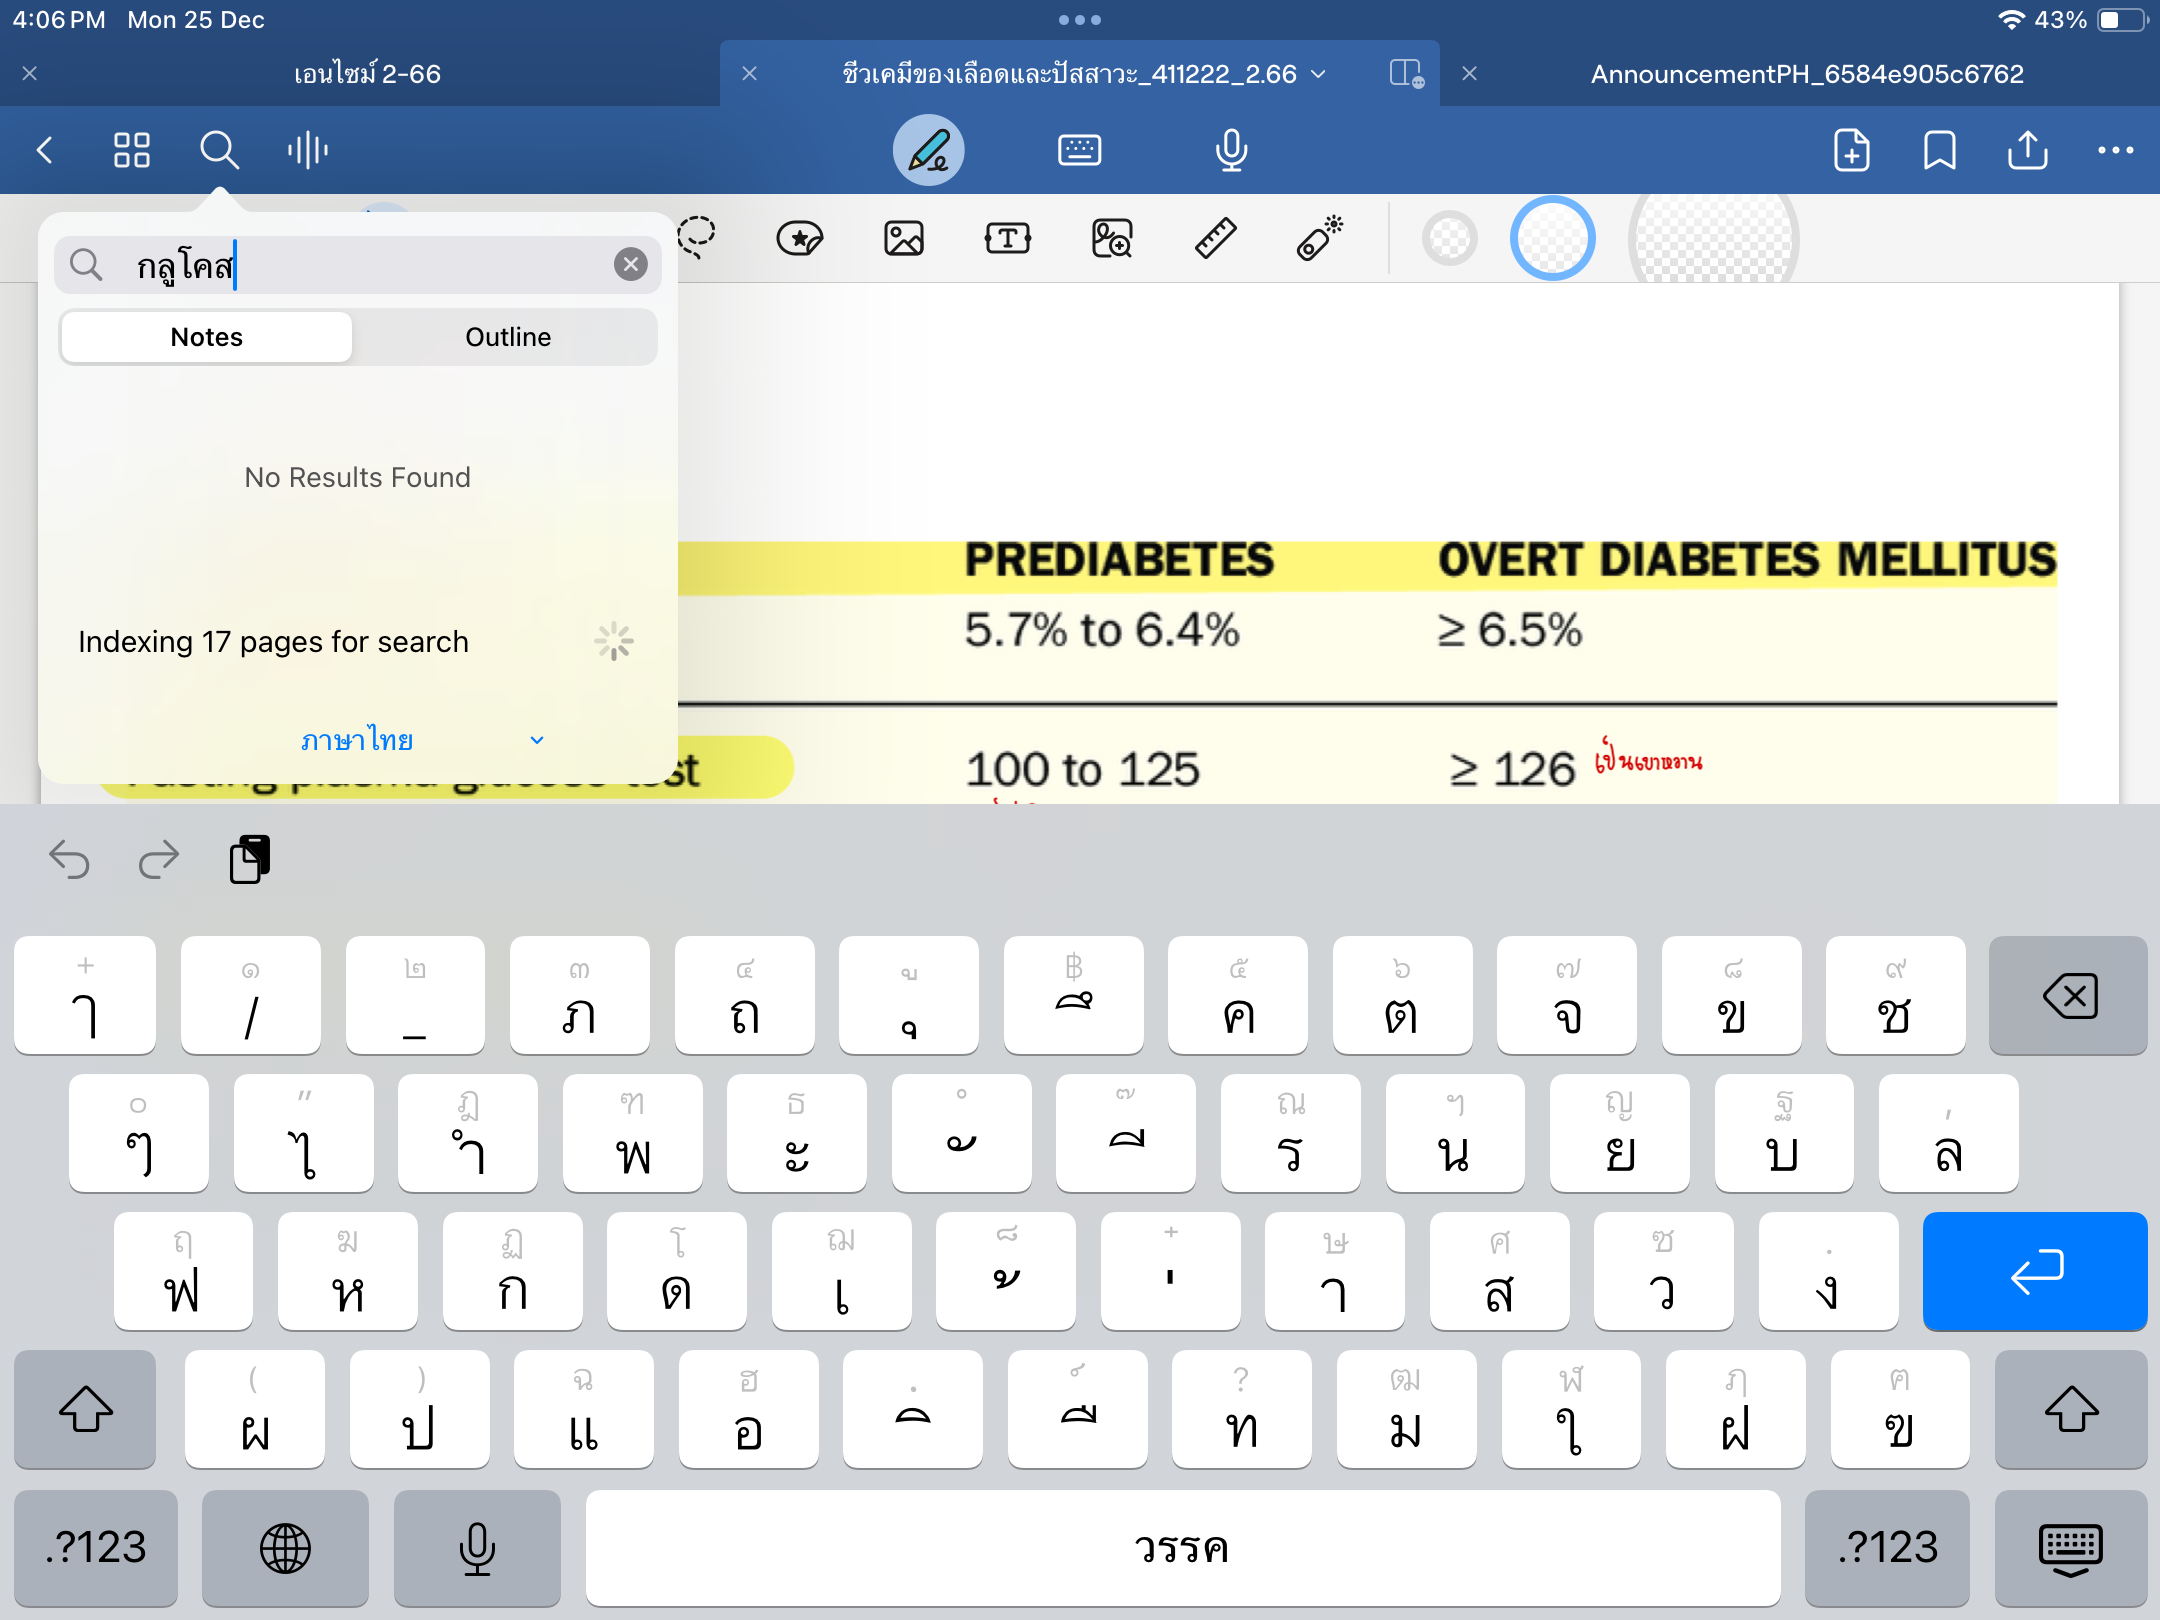Tap the keyboard dictation microphone key
This screenshot has height=1620, width=2160.
coord(477,1548)
